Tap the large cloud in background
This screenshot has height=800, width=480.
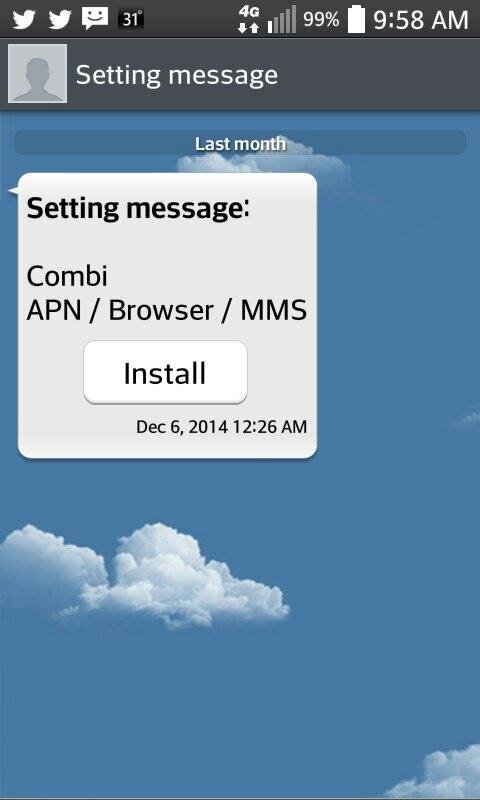[145, 576]
